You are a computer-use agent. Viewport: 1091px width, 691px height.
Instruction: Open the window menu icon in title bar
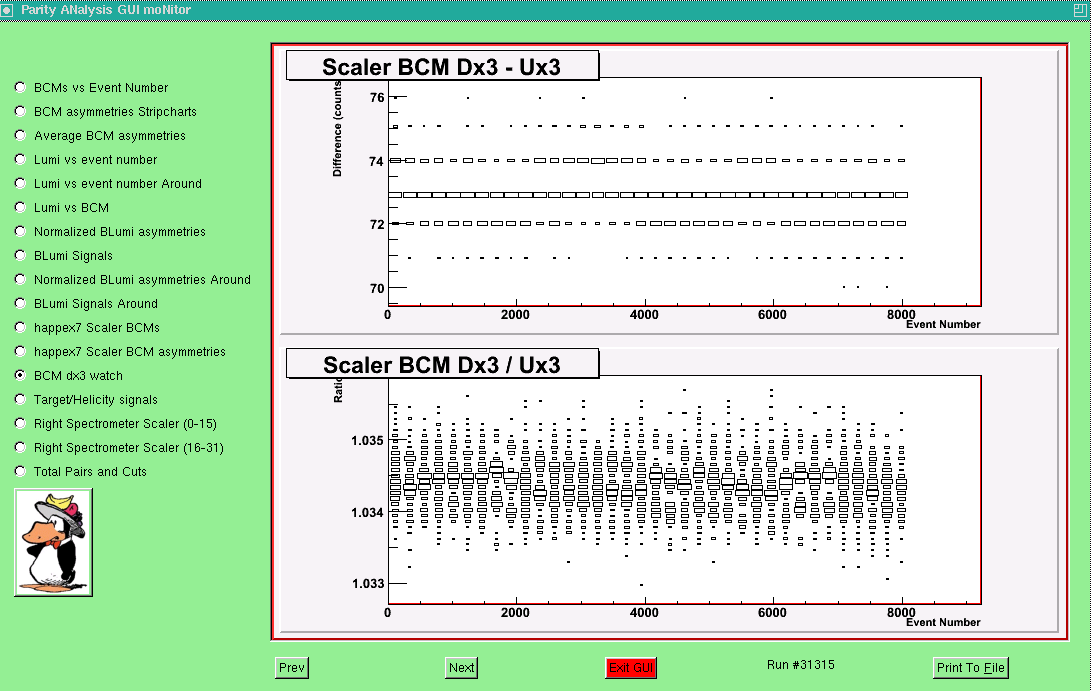6,10
